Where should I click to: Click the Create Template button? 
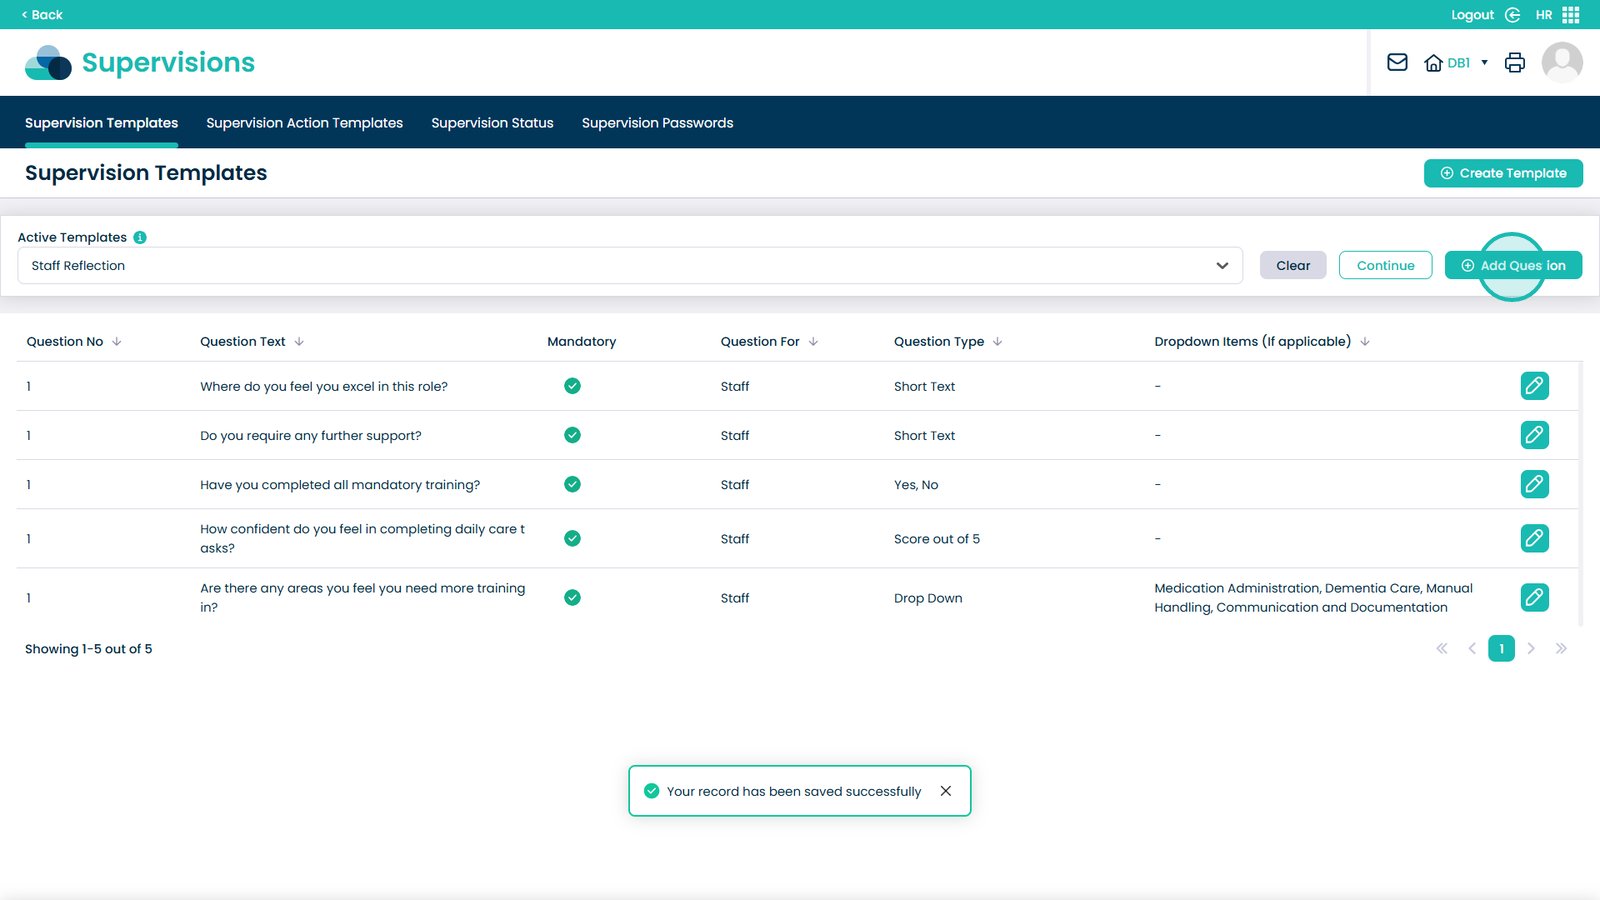(x=1502, y=173)
